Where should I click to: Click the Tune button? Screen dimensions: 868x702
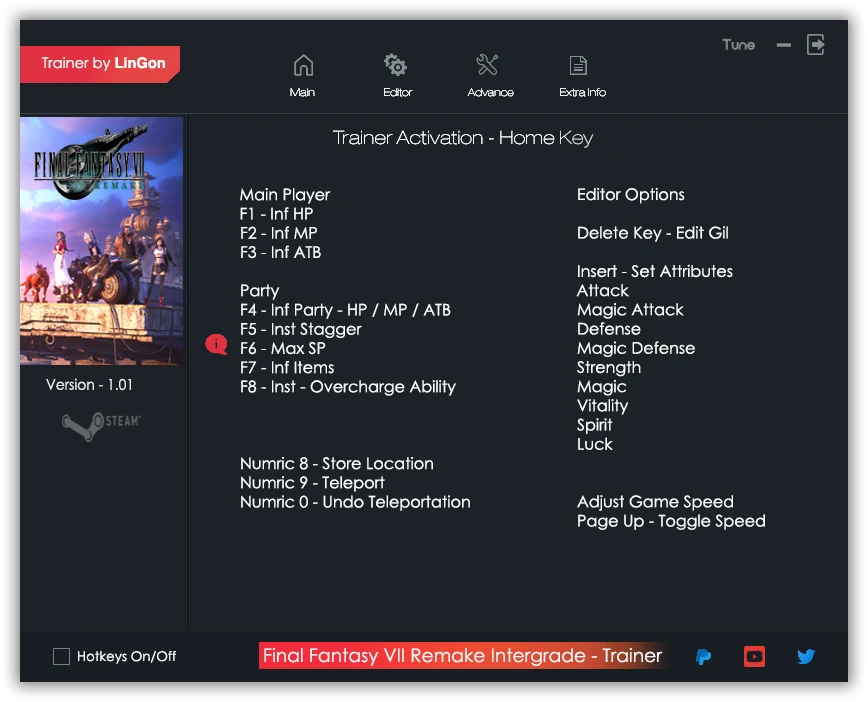pyautogui.click(x=738, y=45)
